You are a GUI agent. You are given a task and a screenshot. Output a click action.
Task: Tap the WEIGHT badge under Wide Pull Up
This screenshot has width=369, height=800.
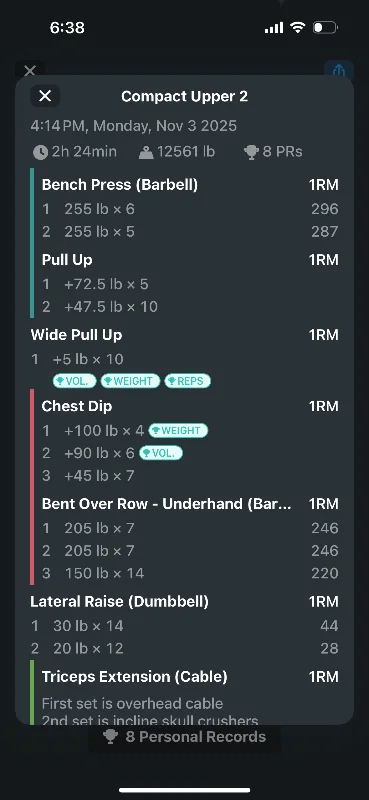[131, 381]
